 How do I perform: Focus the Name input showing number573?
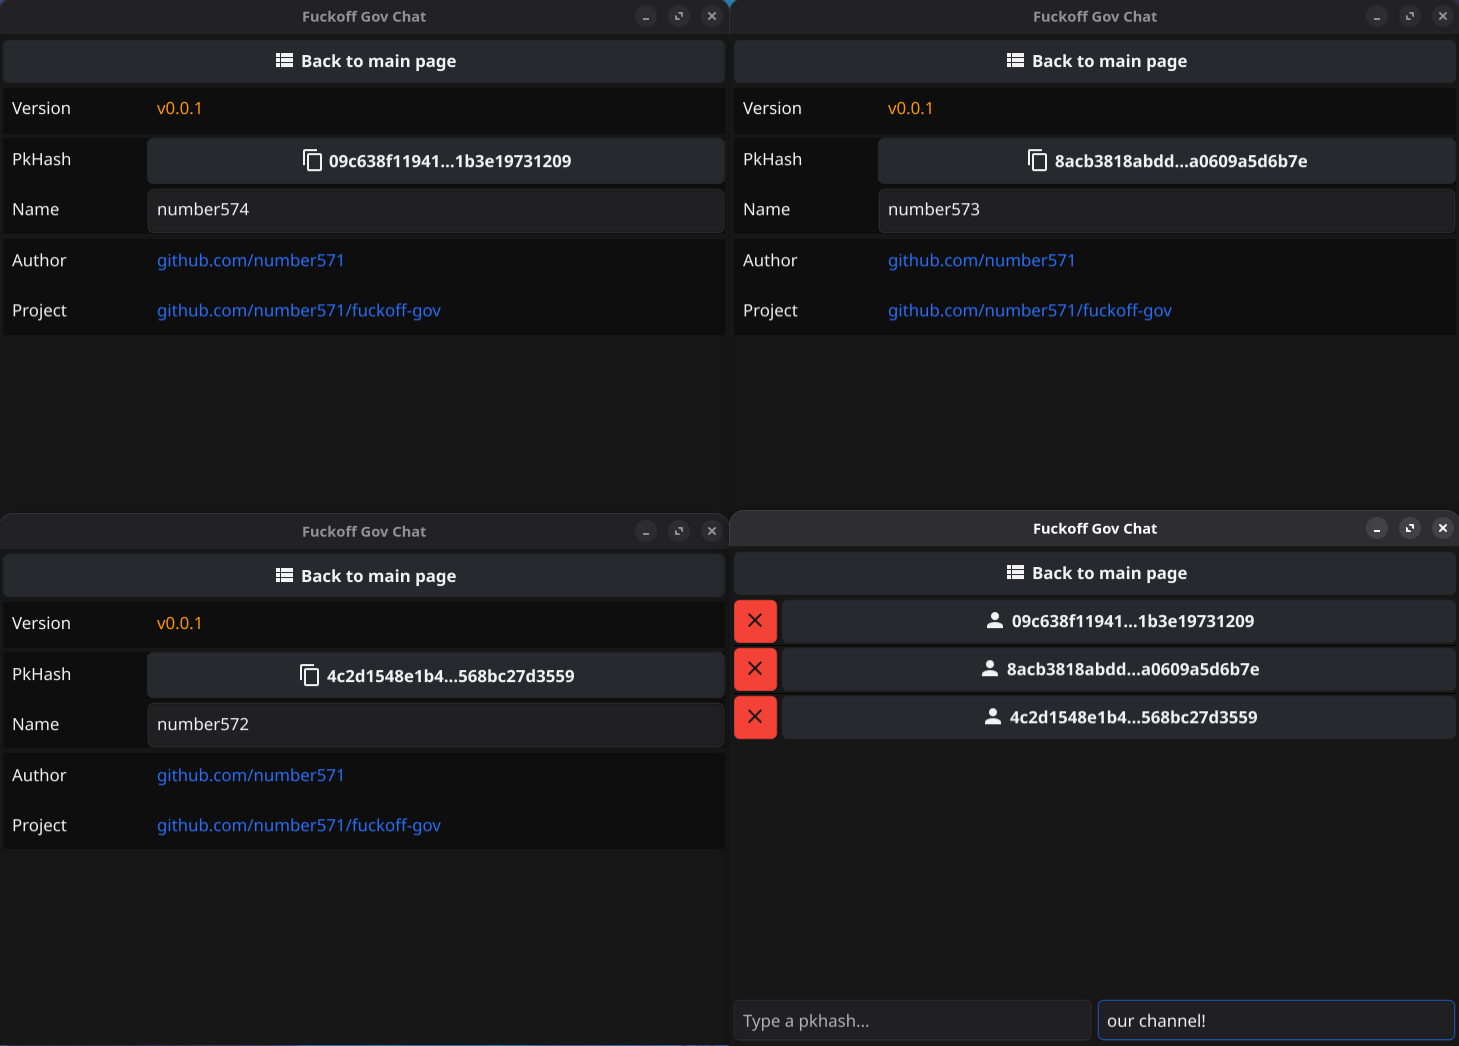coord(1166,210)
